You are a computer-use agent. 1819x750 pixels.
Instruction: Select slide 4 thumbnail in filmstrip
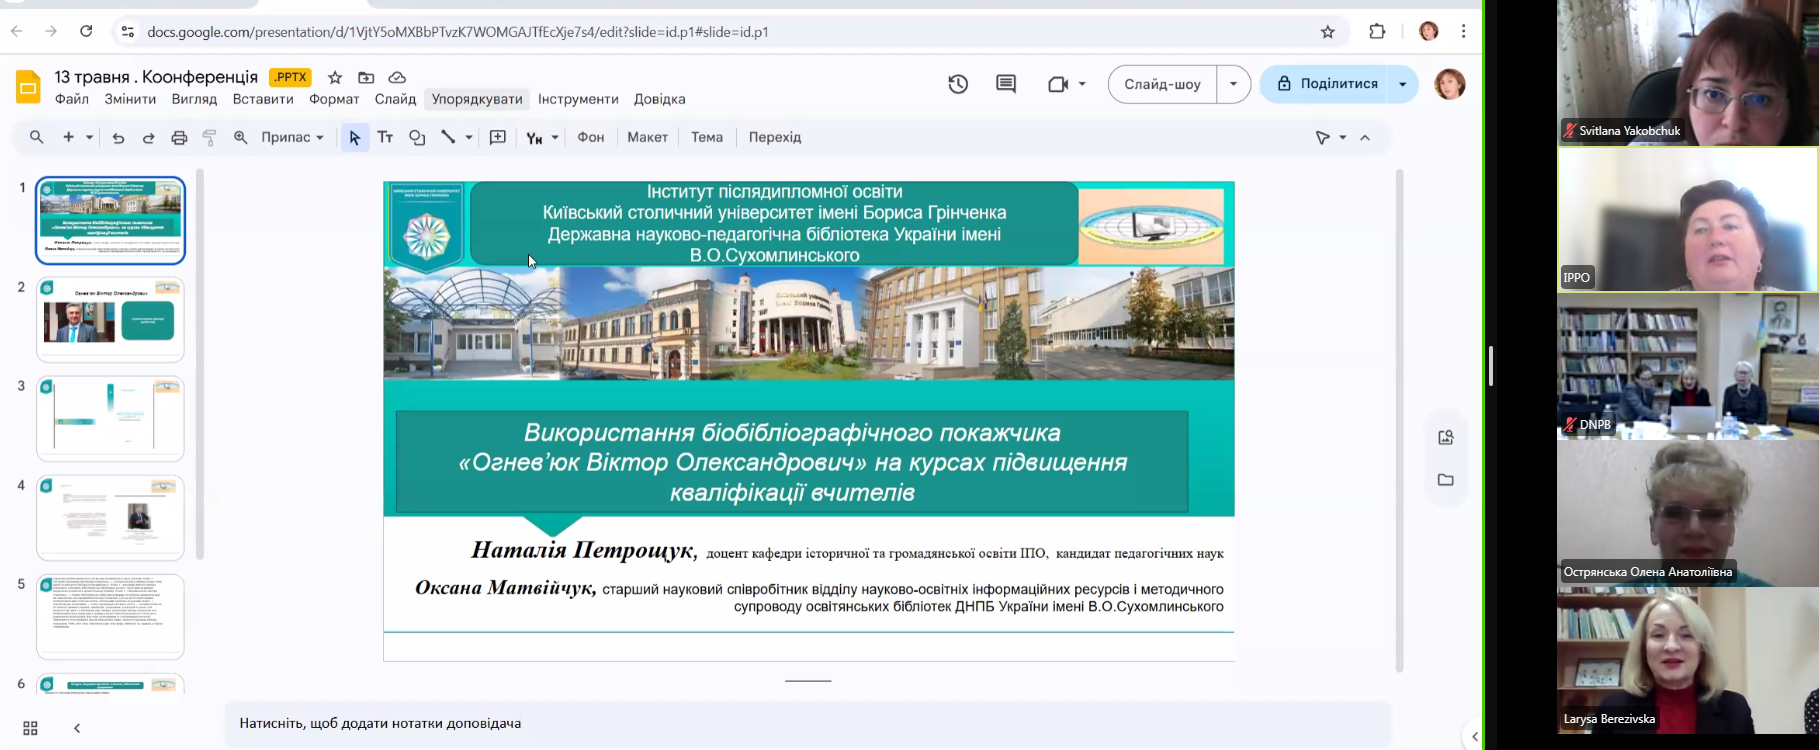pos(110,517)
